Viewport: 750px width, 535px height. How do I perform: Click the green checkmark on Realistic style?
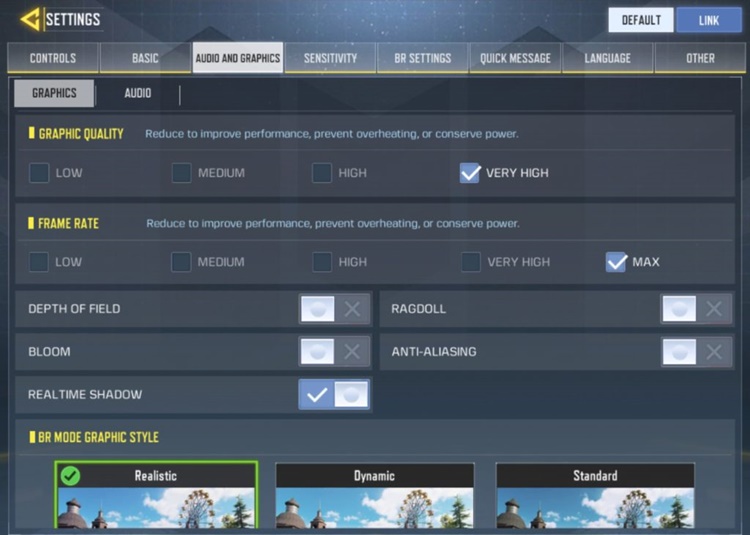70,476
